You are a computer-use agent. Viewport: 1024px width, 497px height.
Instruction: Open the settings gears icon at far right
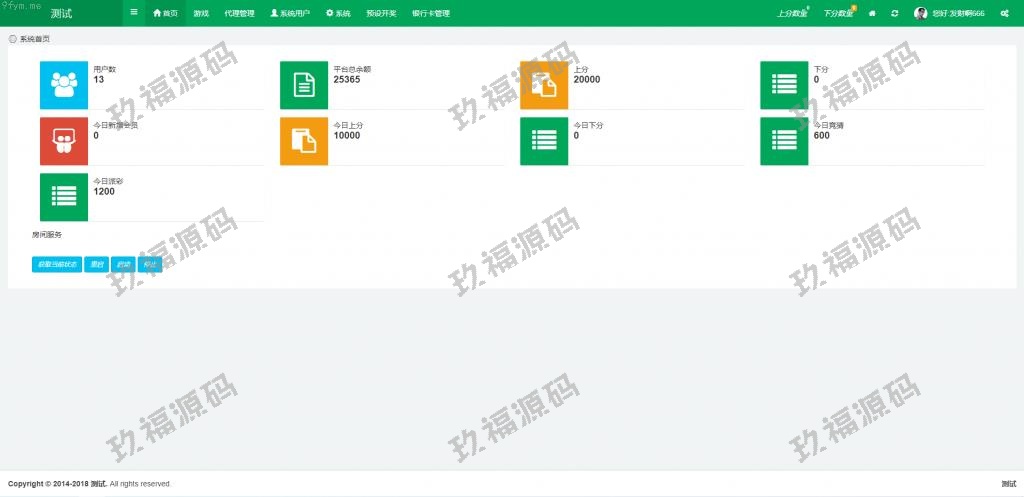tap(1003, 13)
